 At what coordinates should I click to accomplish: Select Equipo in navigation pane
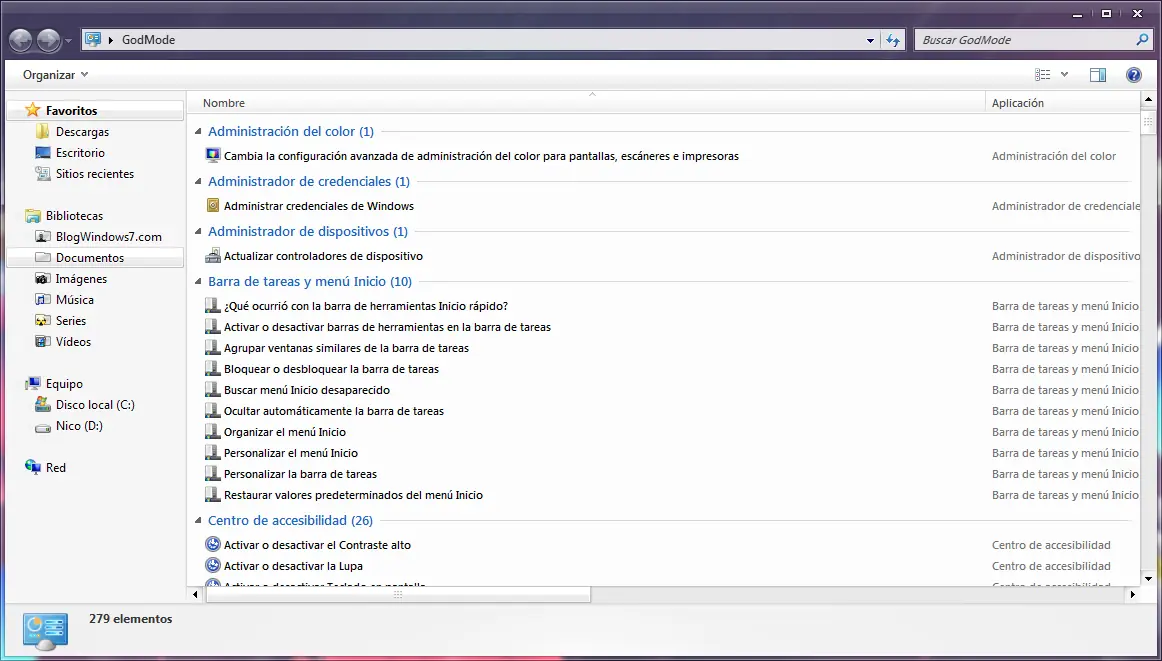[x=64, y=384]
